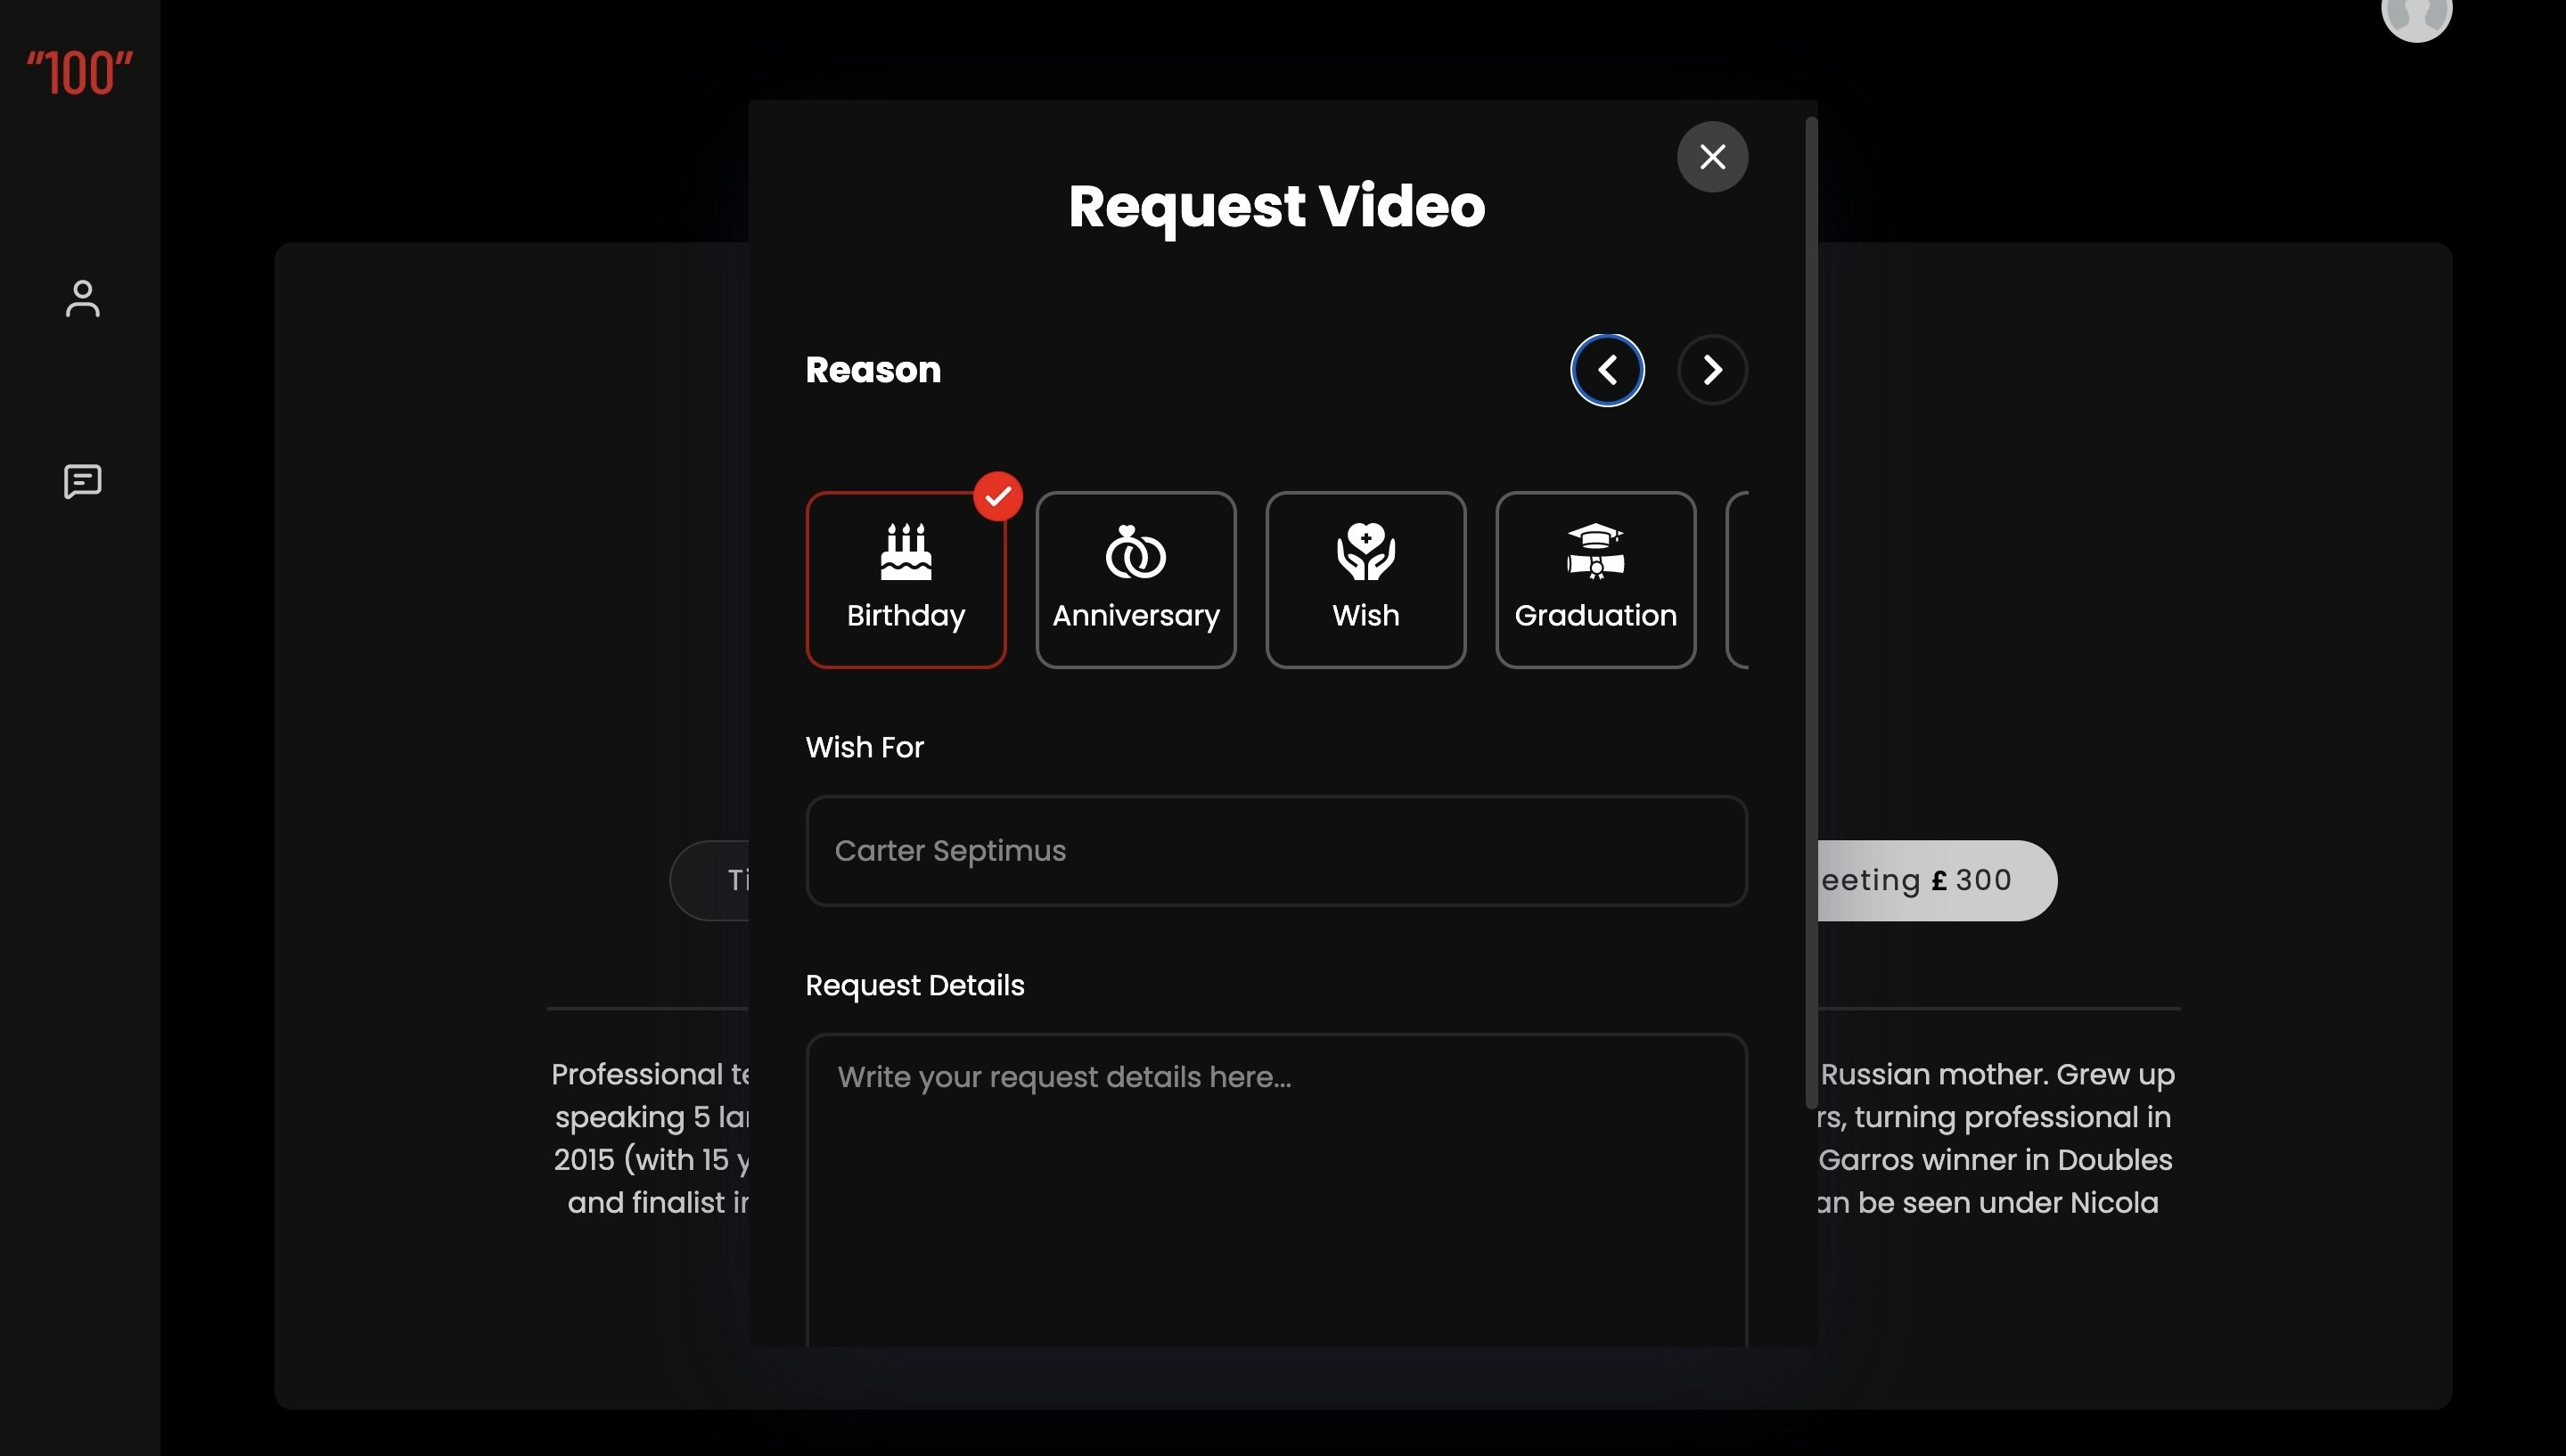Open the profile icon in sidebar

83,299
